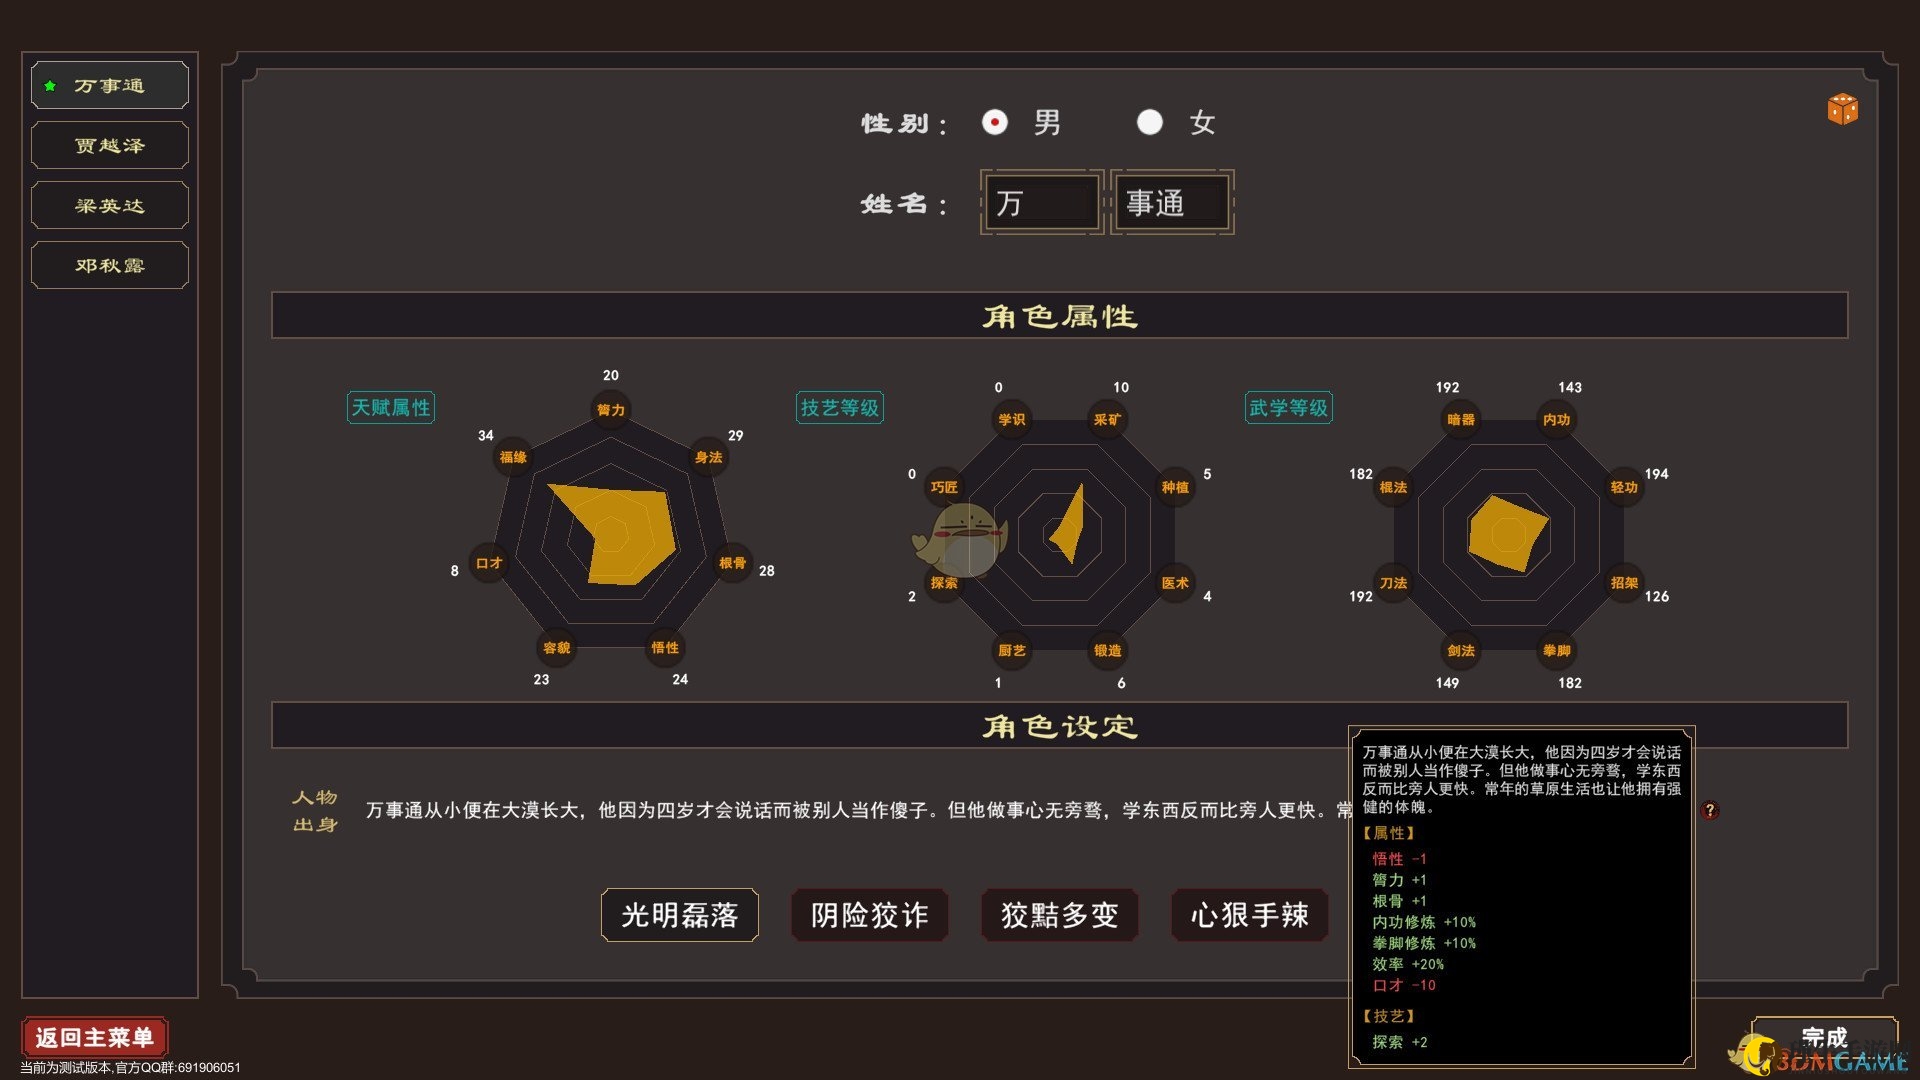The height and width of the screenshot is (1080, 1920).
Task: Click the 采矿 skill node
Action: pyautogui.click(x=1107, y=420)
